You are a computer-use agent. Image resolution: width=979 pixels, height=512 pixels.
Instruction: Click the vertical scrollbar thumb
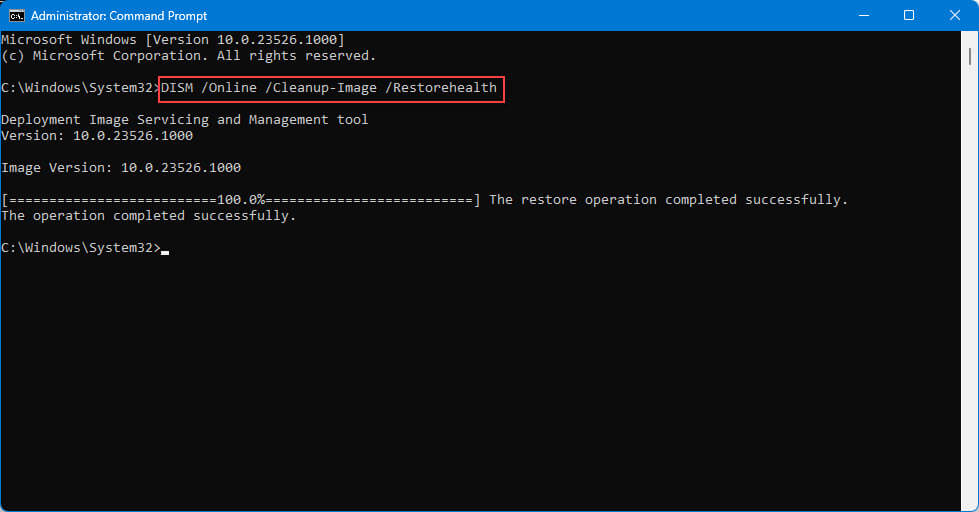(x=970, y=56)
